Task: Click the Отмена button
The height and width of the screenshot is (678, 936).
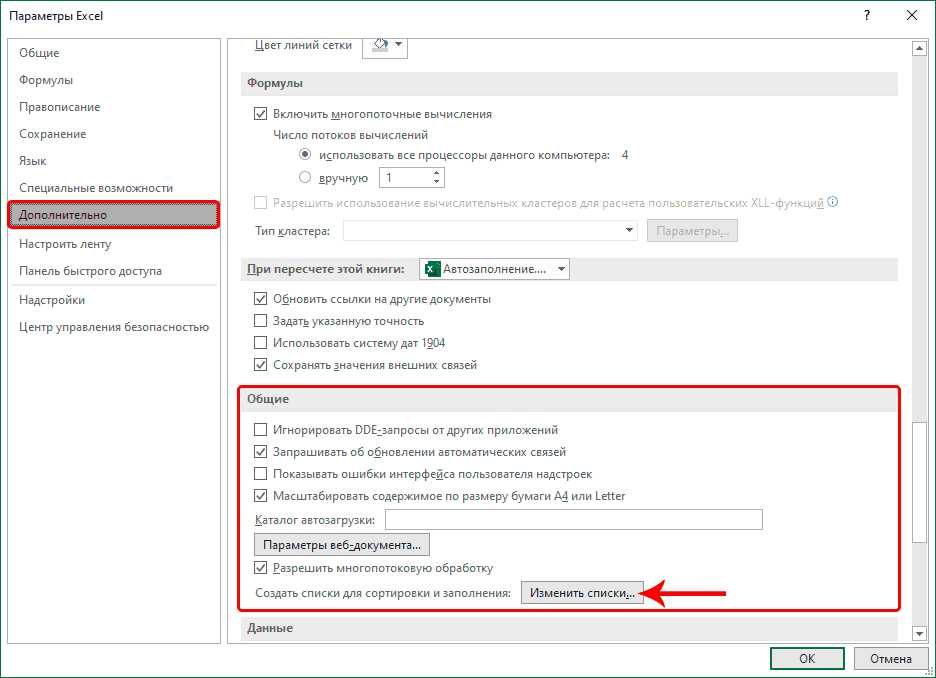Action: (x=891, y=659)
